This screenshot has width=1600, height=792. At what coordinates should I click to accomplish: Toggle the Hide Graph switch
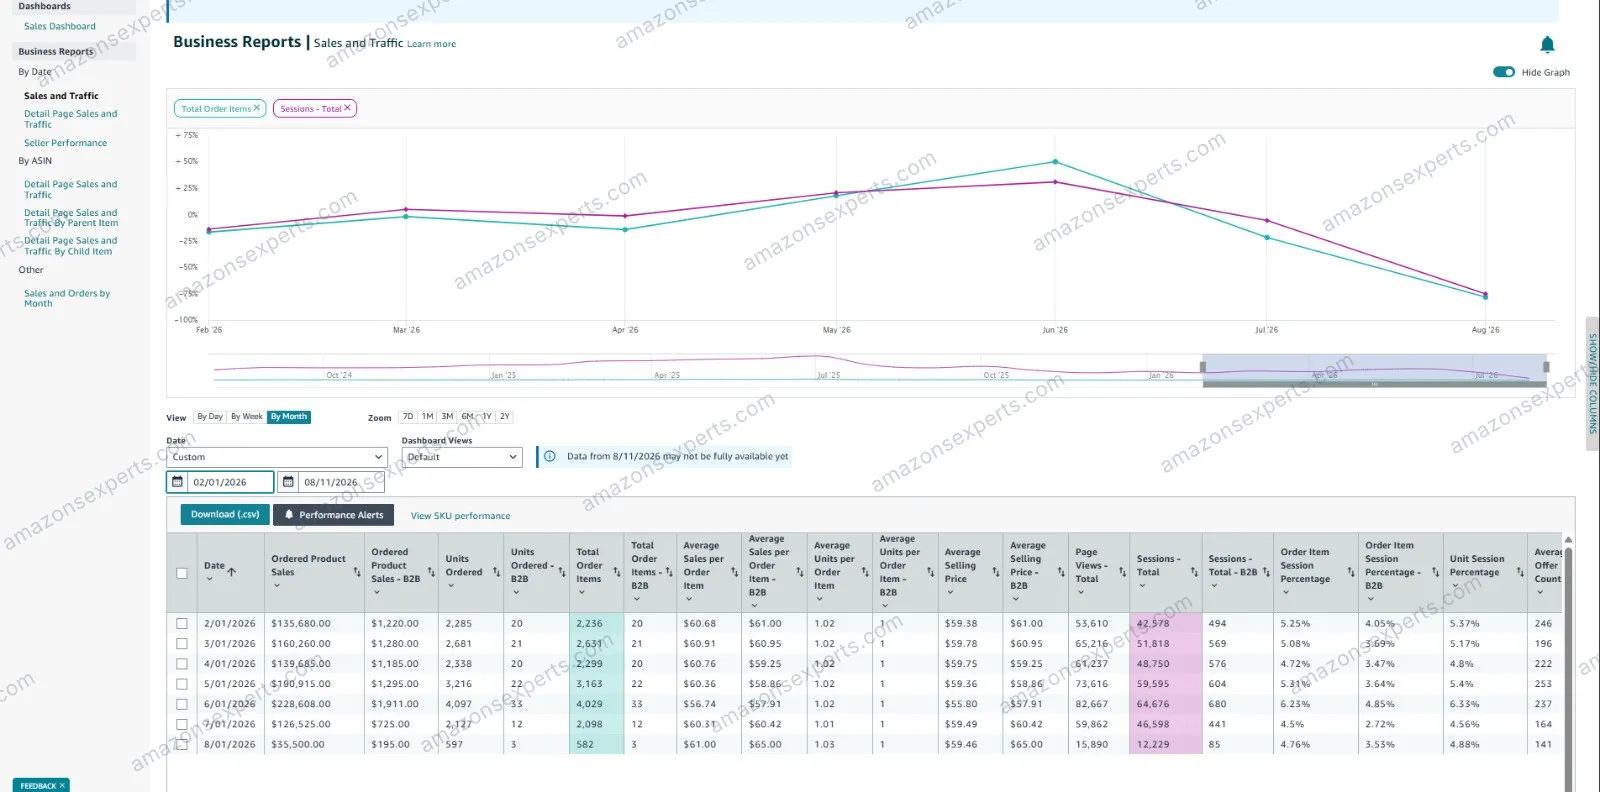(1504, 72)
